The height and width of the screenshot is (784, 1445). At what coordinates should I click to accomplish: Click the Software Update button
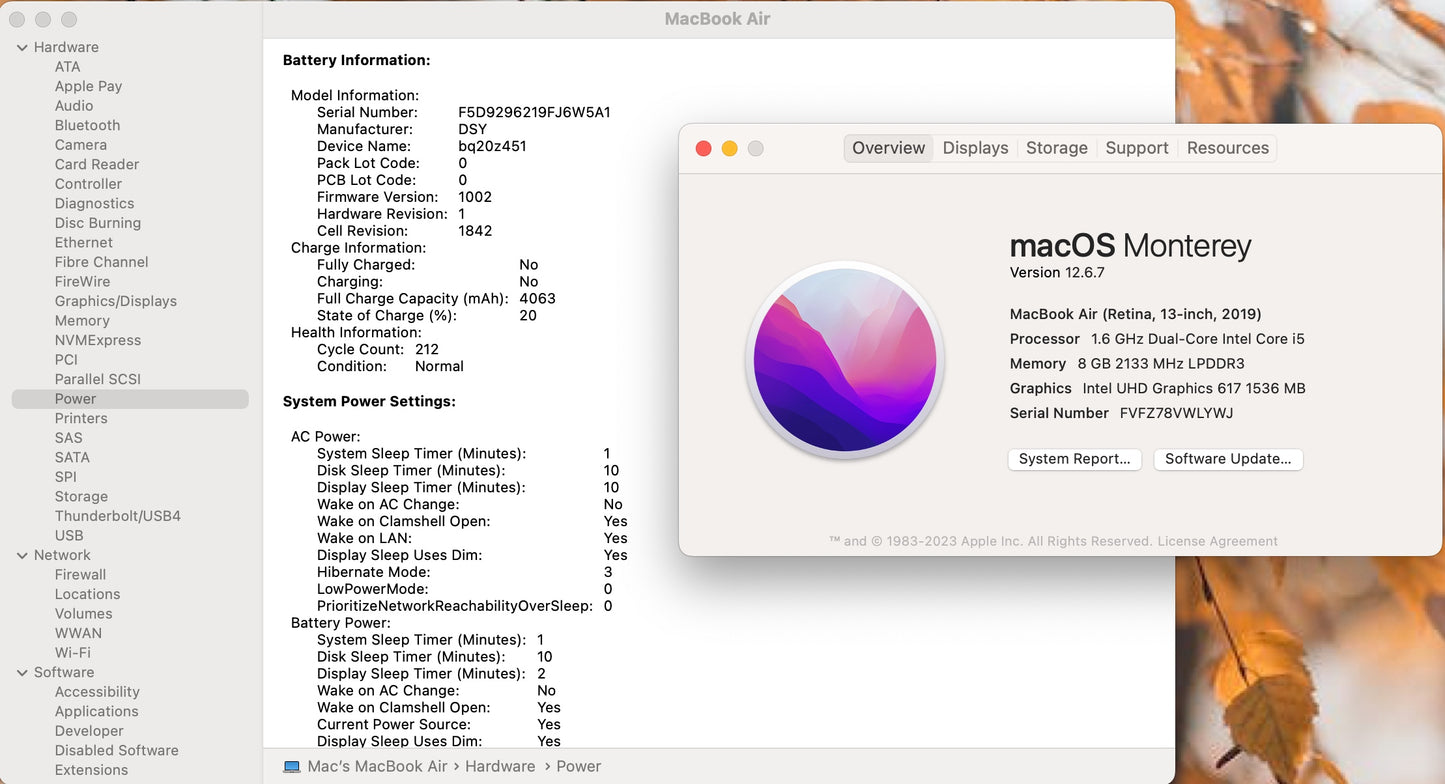pyautogui.click(x=1228, y=459)
